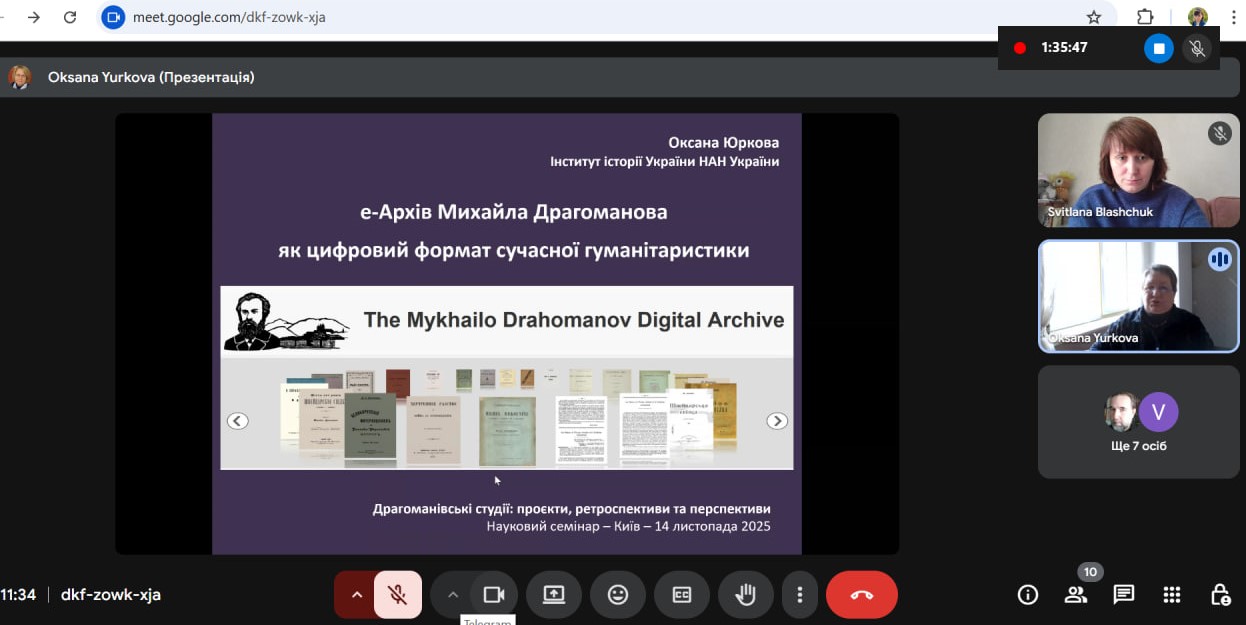Open host controls lock icon
Viewport: 1246px width, 625px height.
click(x=1220, y=595)
